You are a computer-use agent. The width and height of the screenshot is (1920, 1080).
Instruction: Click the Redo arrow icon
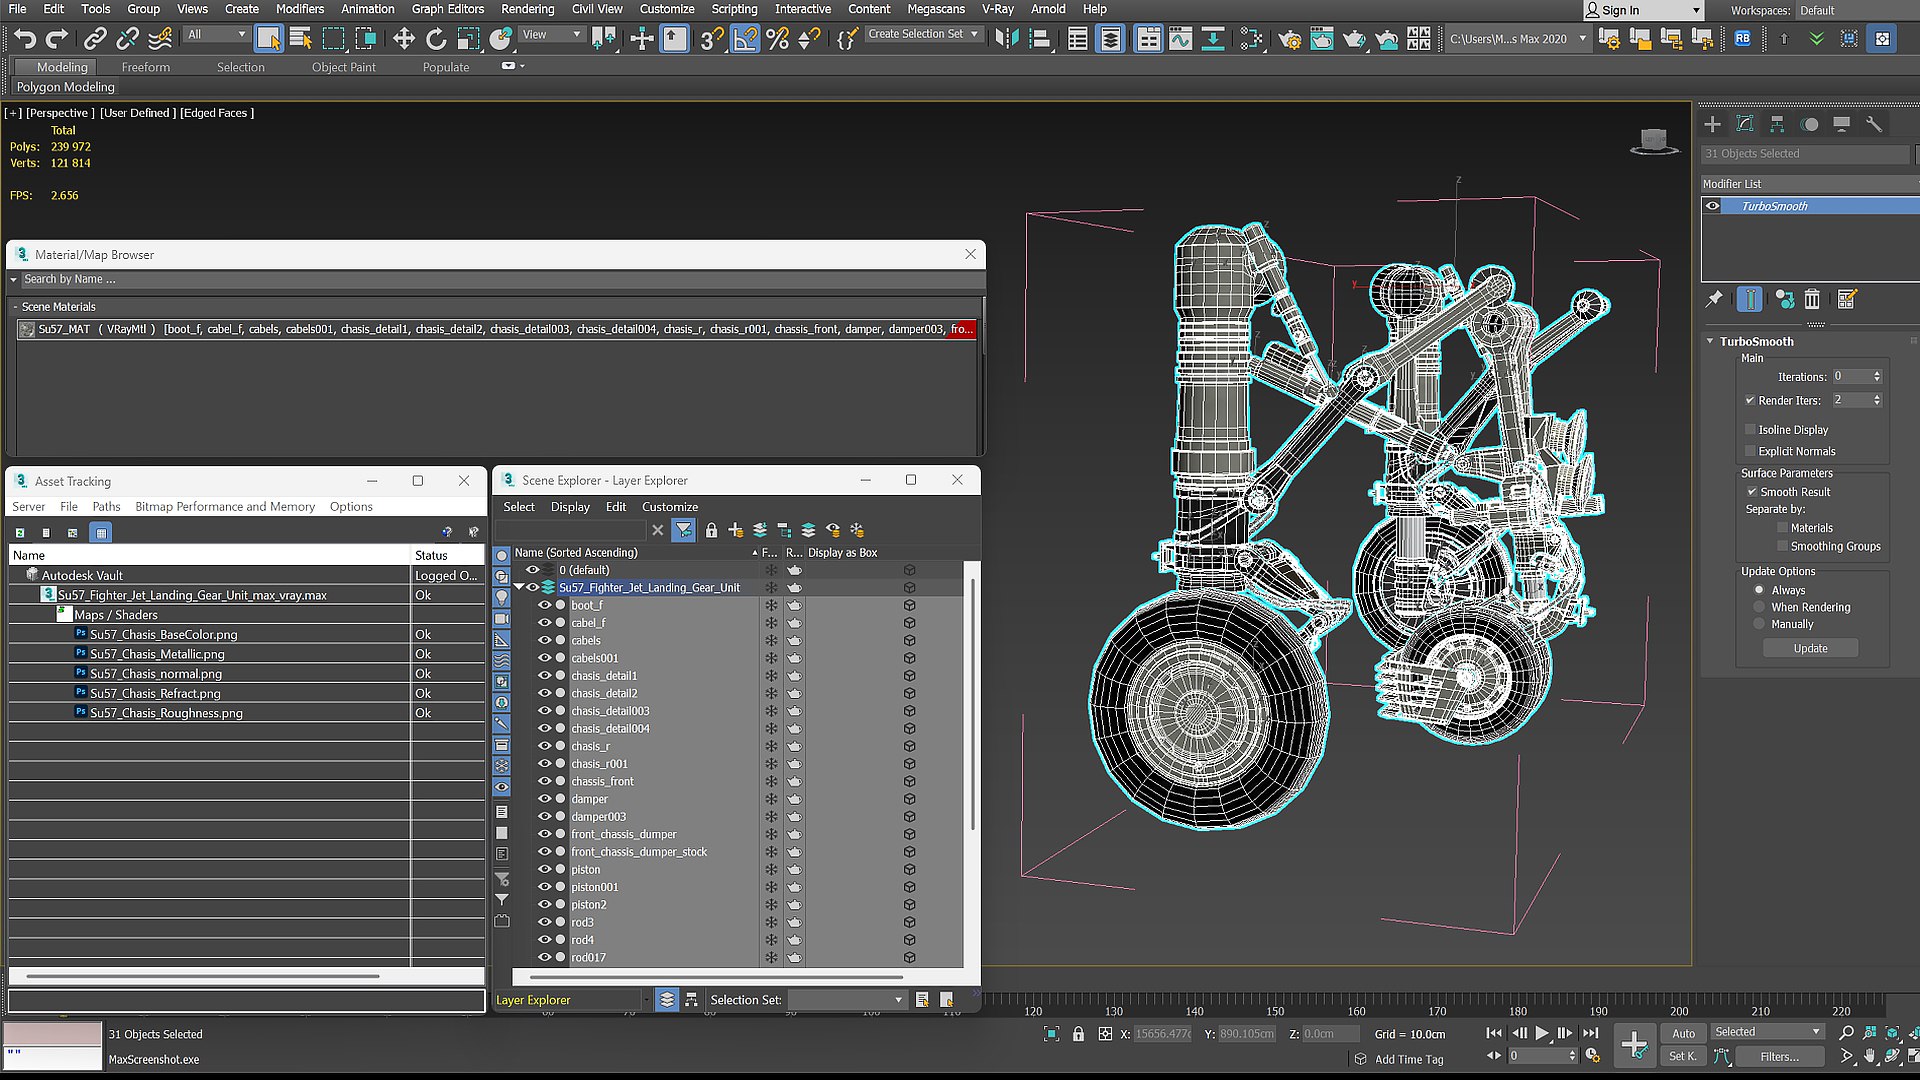(57, 39)
